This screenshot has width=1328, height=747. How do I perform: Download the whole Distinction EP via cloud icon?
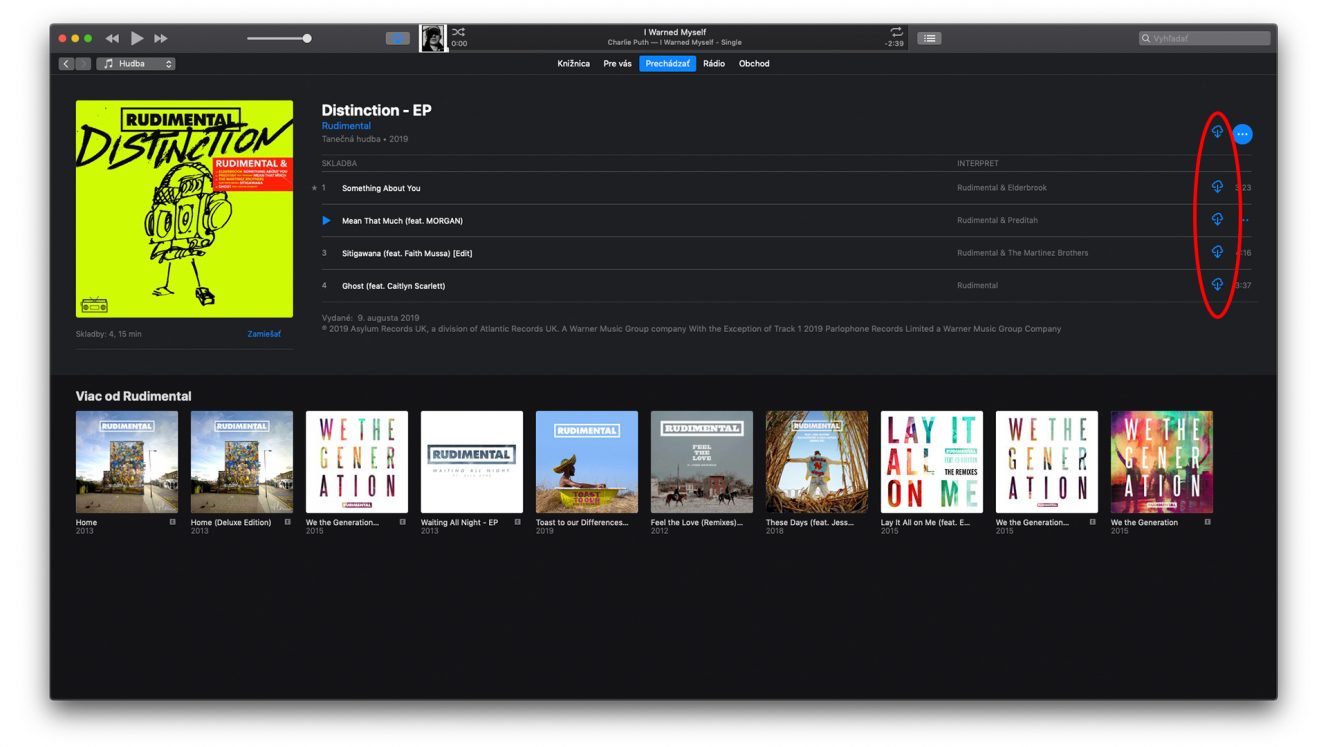(x=1217, y=132)
